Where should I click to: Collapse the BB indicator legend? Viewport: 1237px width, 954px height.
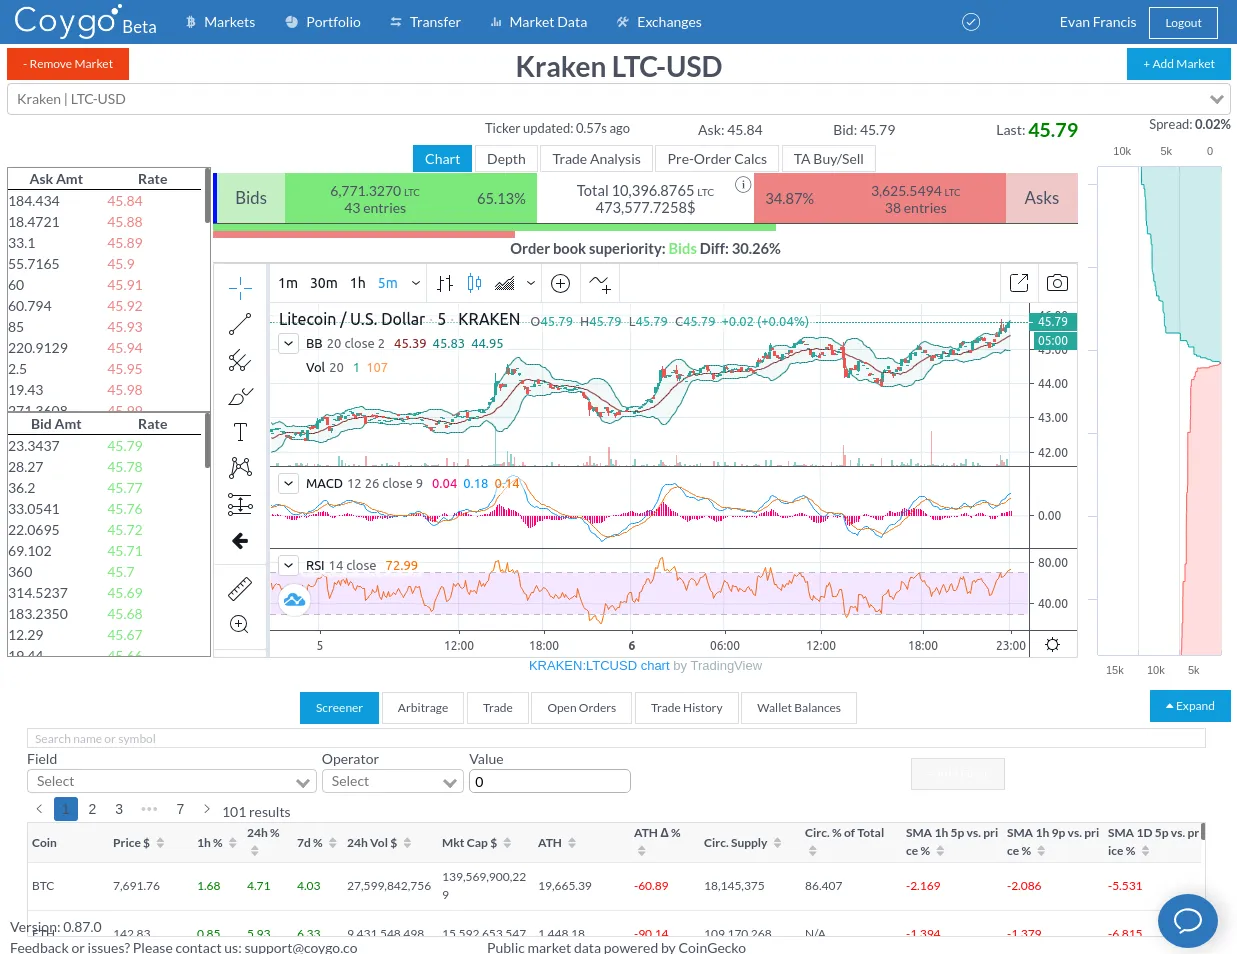[x=289, y=343]
